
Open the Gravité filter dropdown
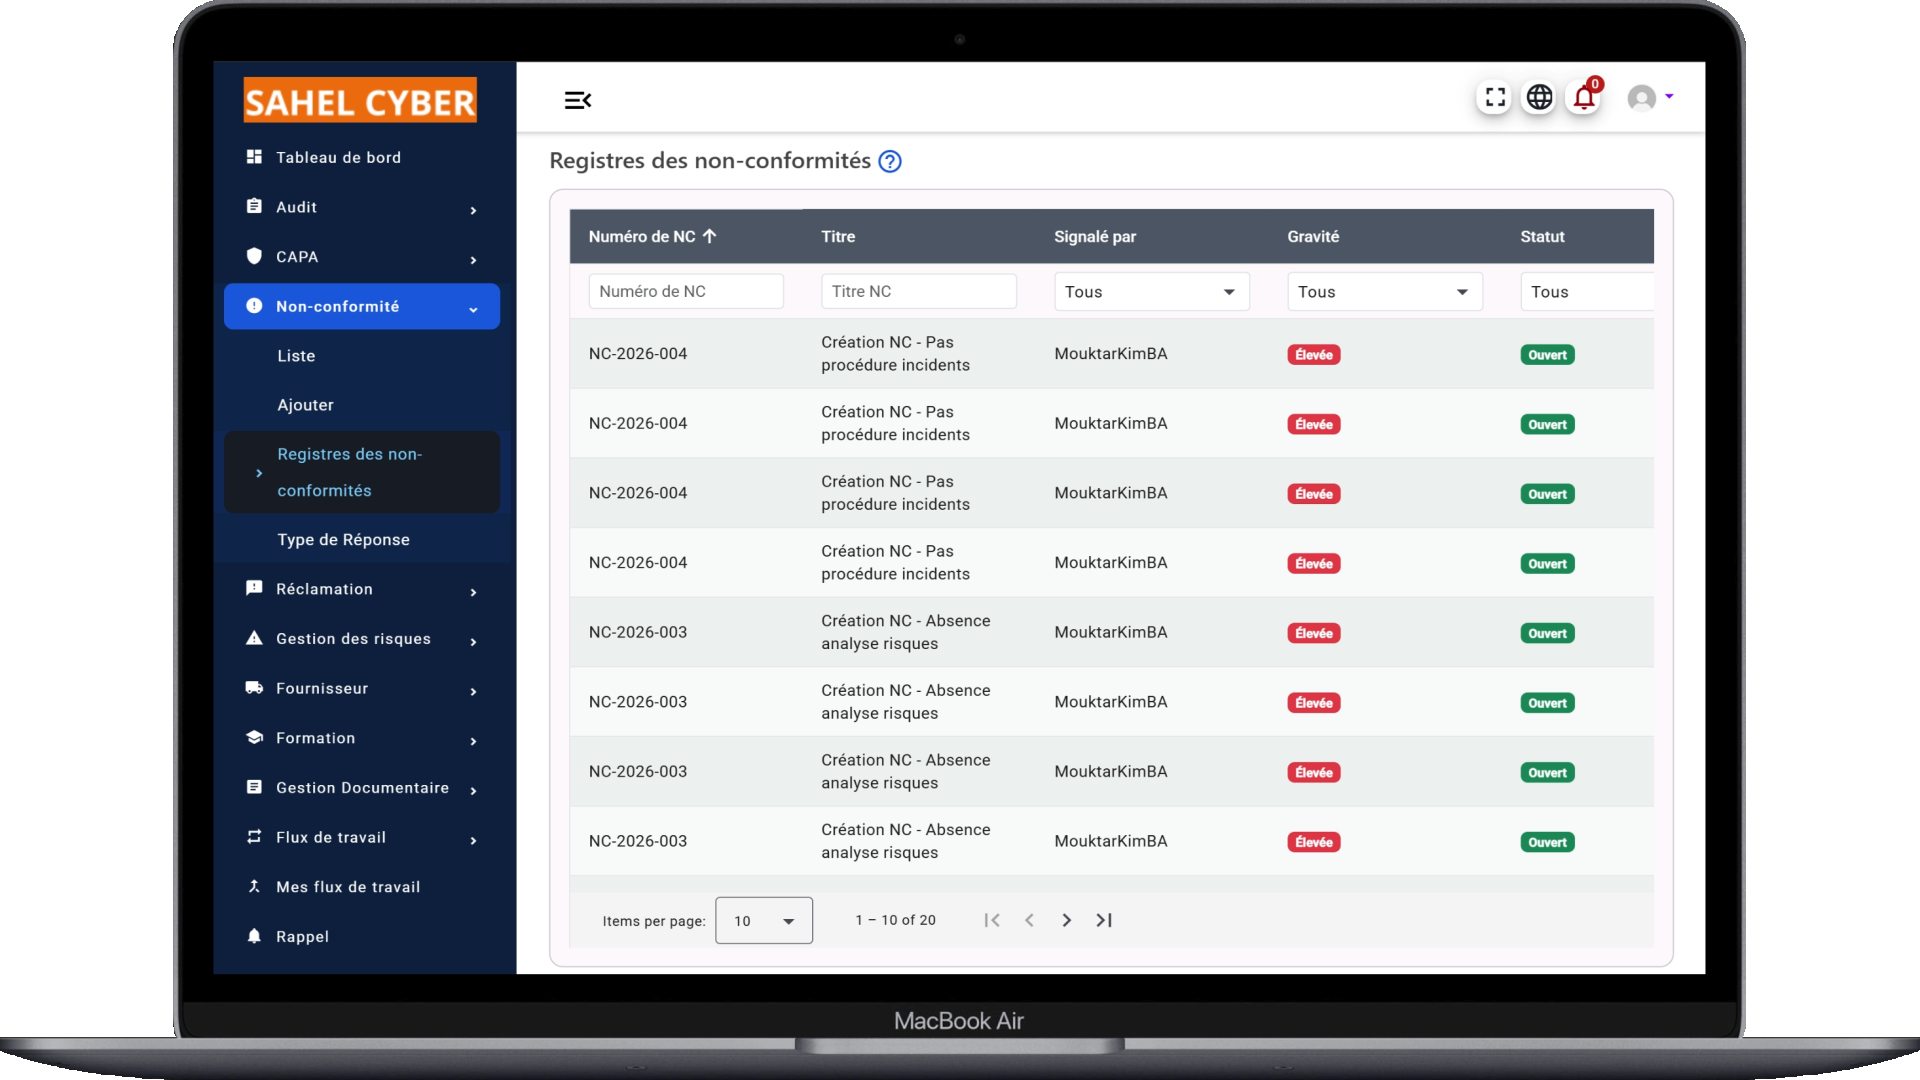click(x=1384, y=292)
